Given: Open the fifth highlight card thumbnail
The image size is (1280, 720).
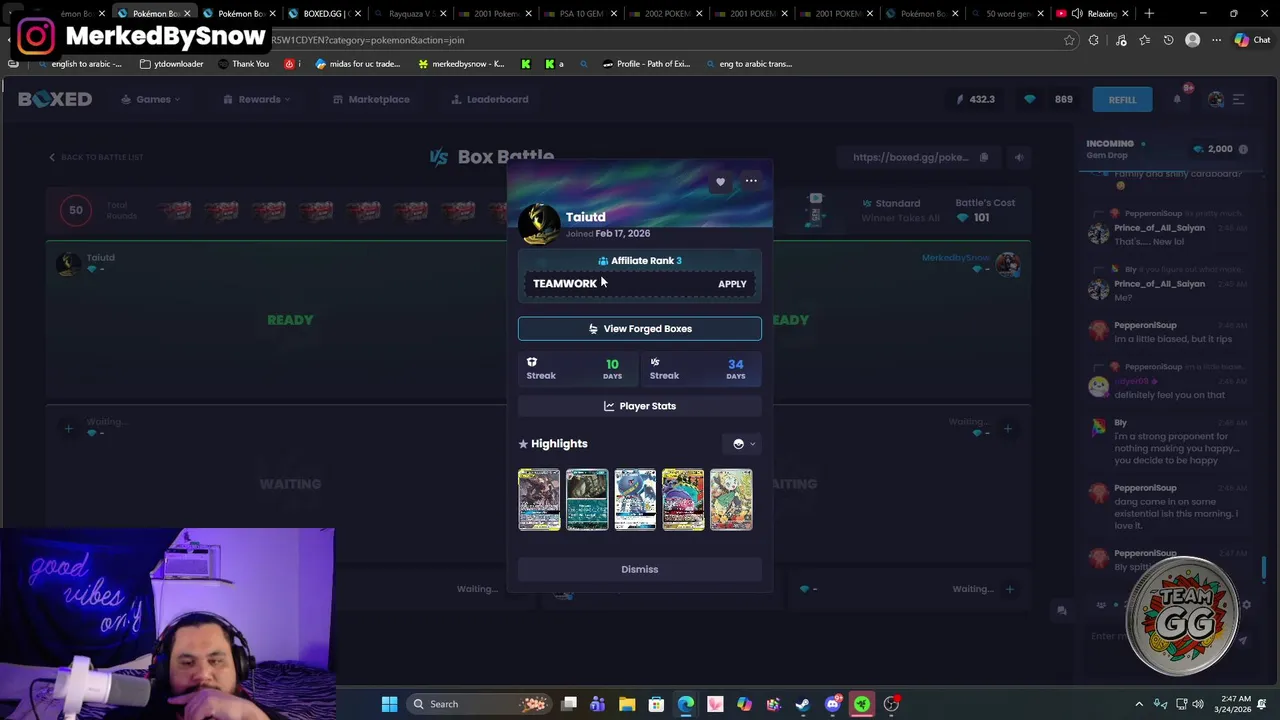Looking at the screenshot, I should (x=731, y=499).
